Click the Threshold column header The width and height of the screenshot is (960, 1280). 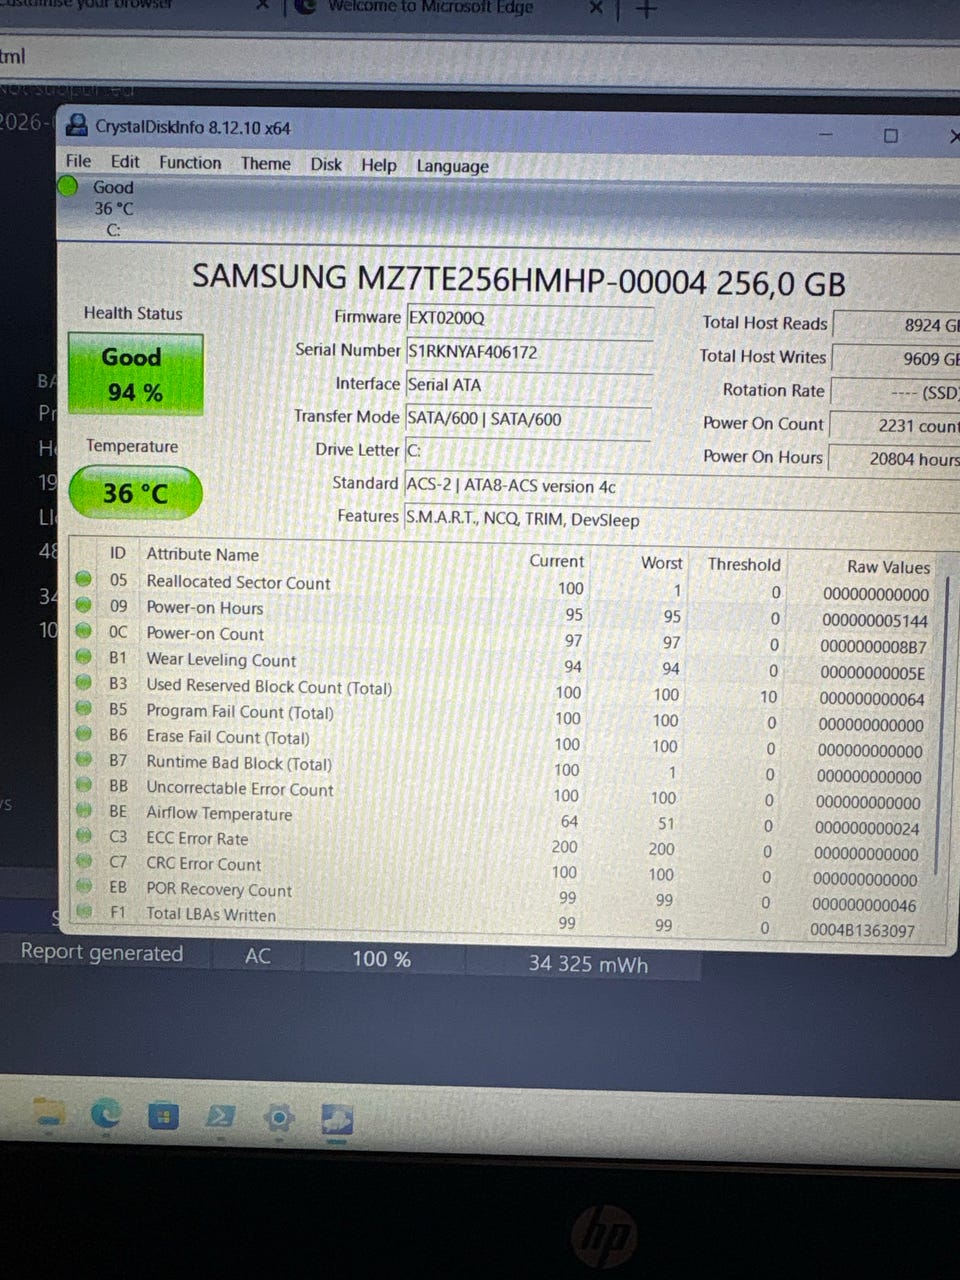click(x=744, y=564)
